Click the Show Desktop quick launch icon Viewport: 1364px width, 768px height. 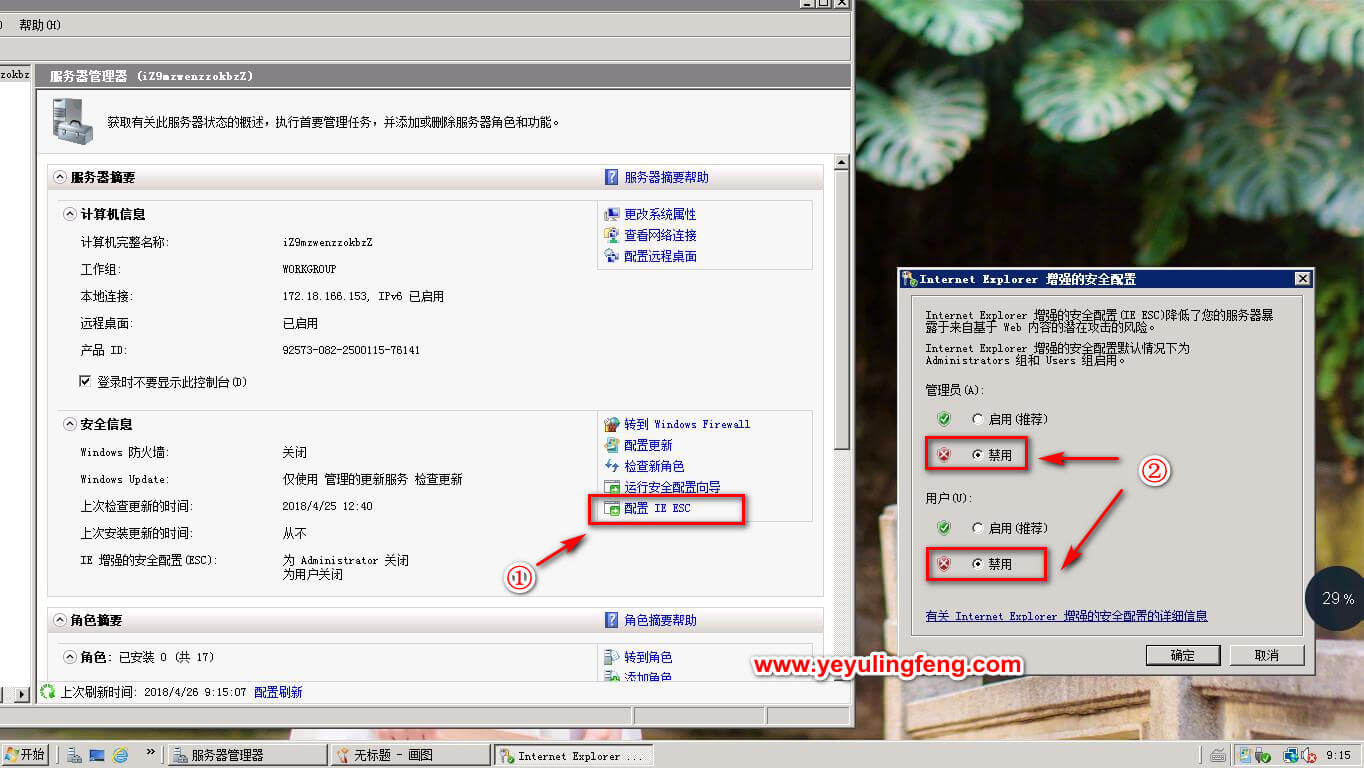click(97, 755)
